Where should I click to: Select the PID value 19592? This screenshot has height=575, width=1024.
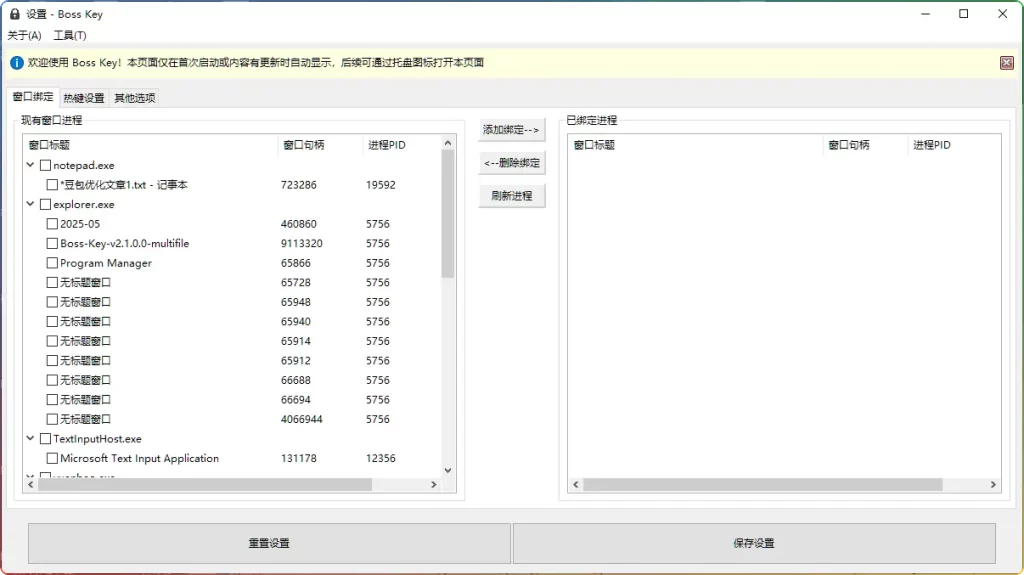[x=380, y=185]
